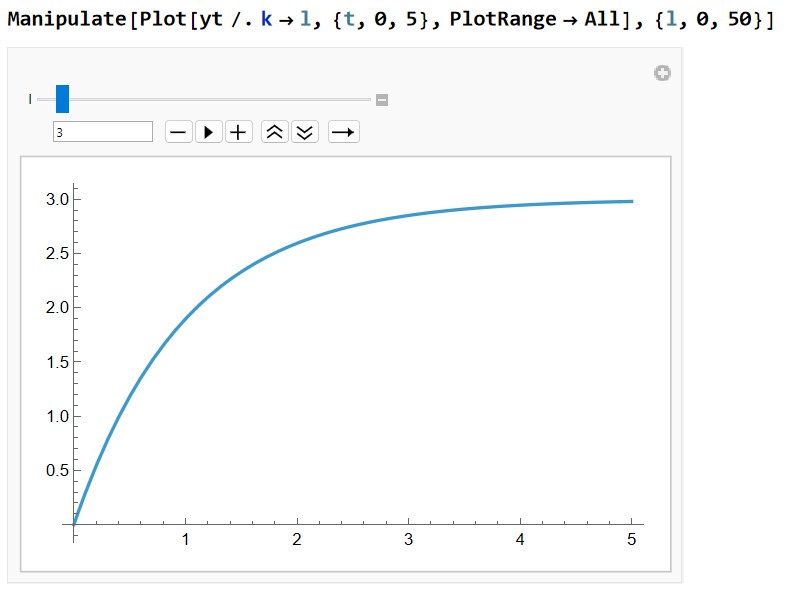
Task: Click the blue slider thumb
Action: (x=62, y=99)
